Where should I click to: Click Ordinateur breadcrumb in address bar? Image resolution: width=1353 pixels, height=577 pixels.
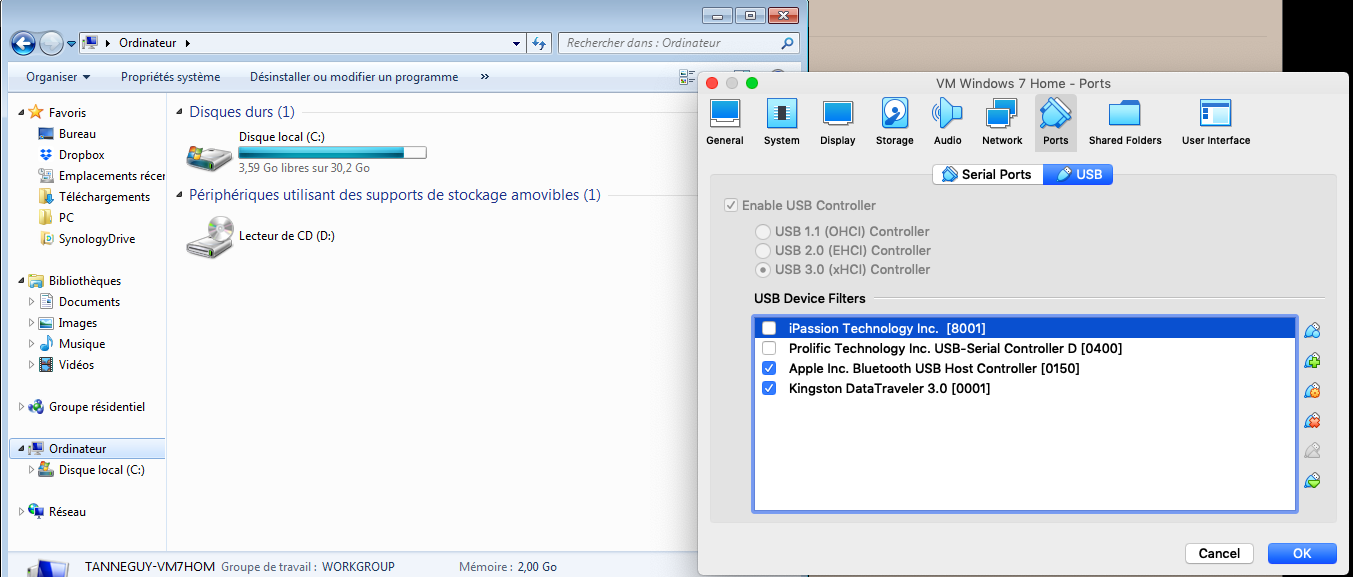tap(147, 43)
